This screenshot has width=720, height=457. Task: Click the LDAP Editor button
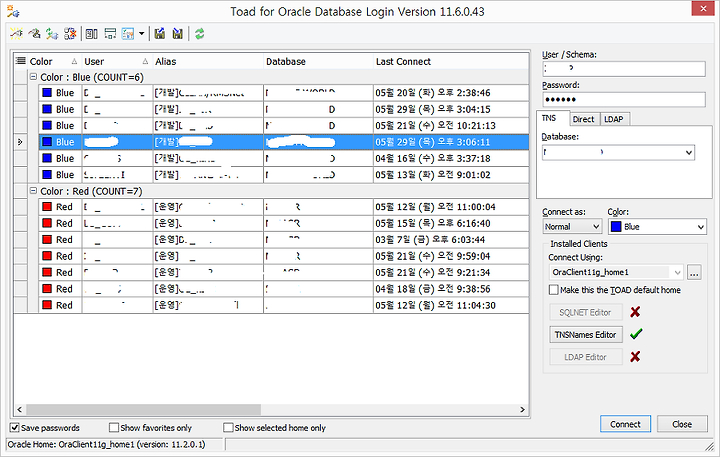coord(585,356)
